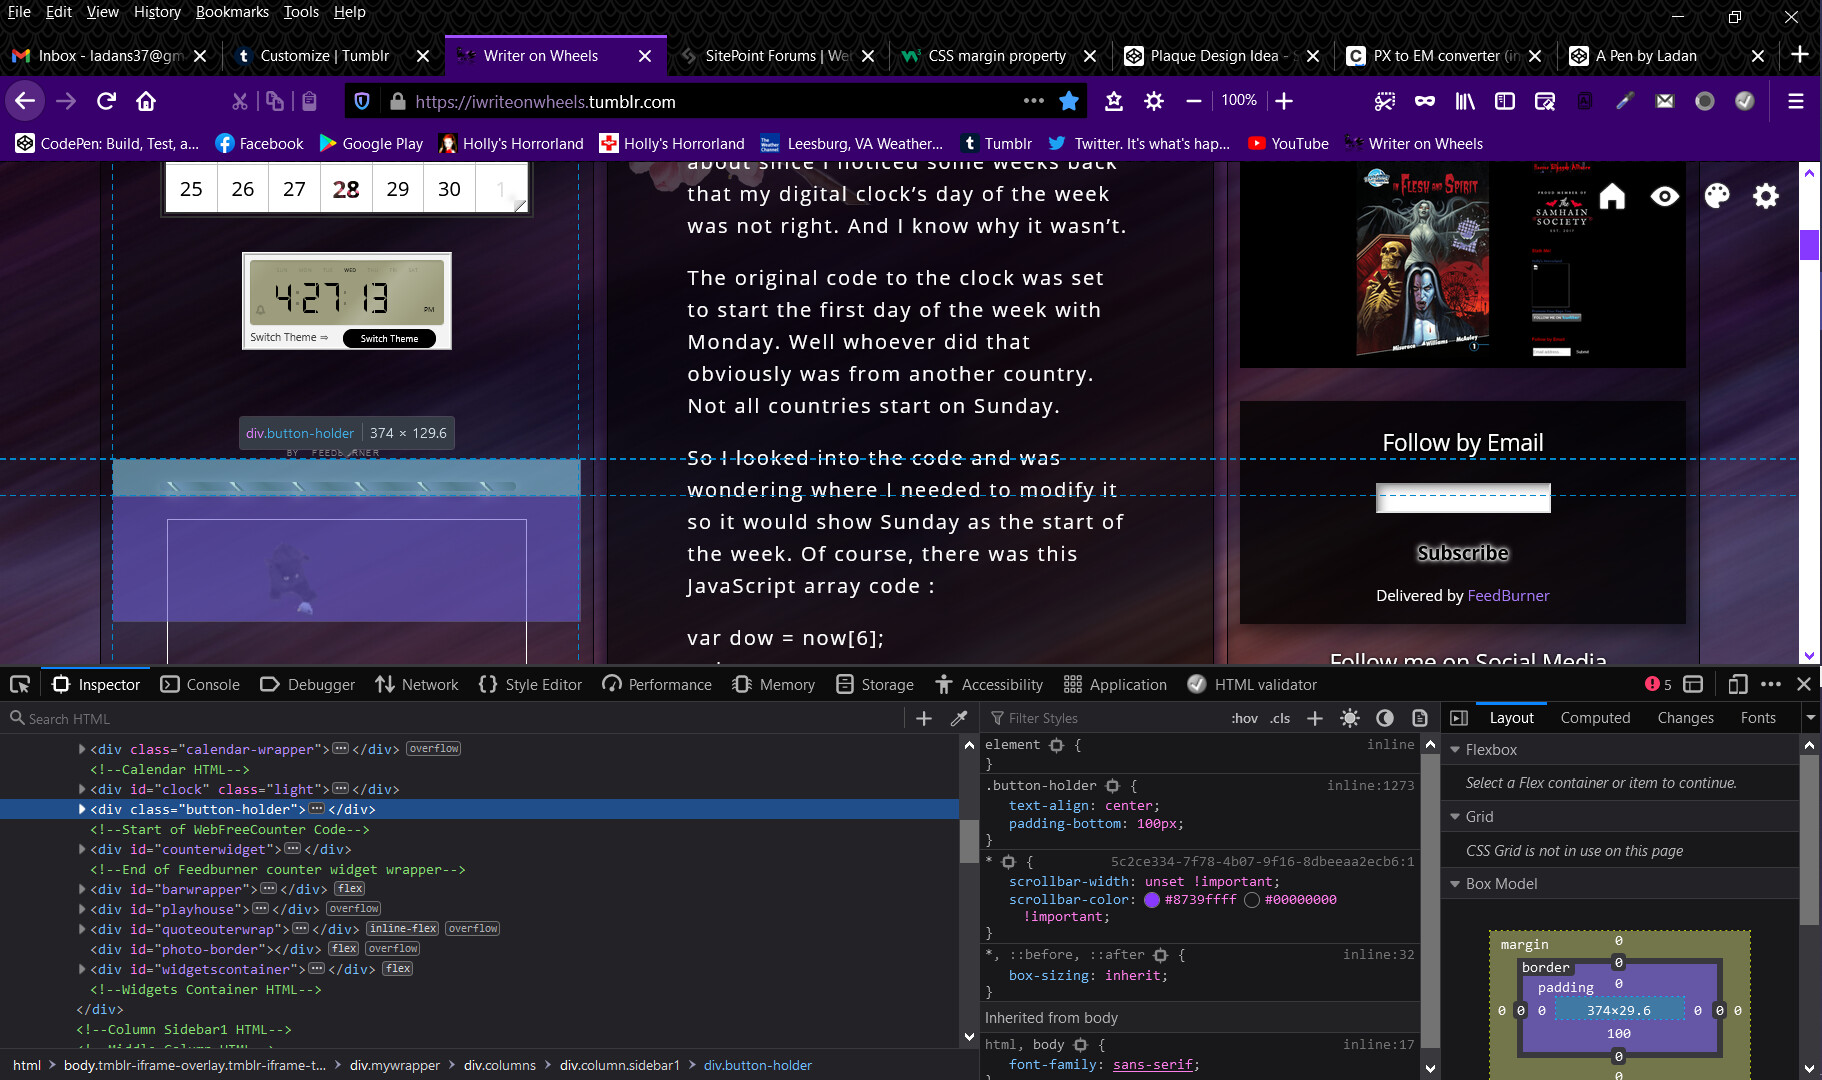Open the FeedBurner link
Screen dimensions: 1822x1080
1508,595
